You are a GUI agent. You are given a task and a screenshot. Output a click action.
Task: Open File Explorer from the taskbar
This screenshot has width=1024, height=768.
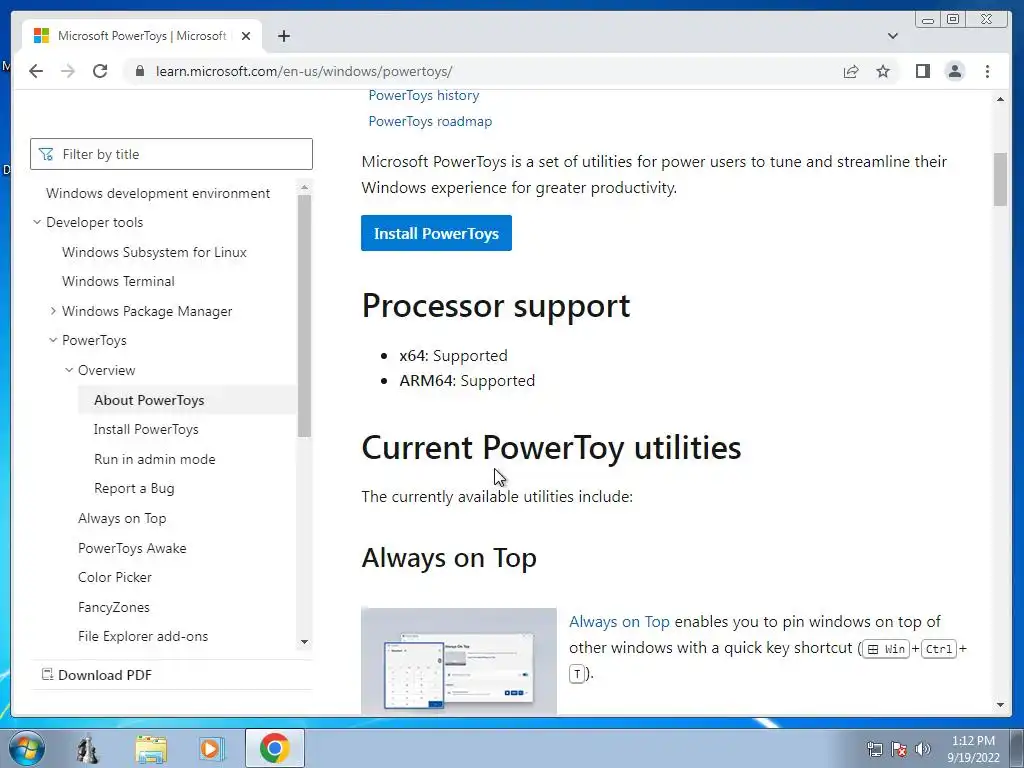(152, 748)
